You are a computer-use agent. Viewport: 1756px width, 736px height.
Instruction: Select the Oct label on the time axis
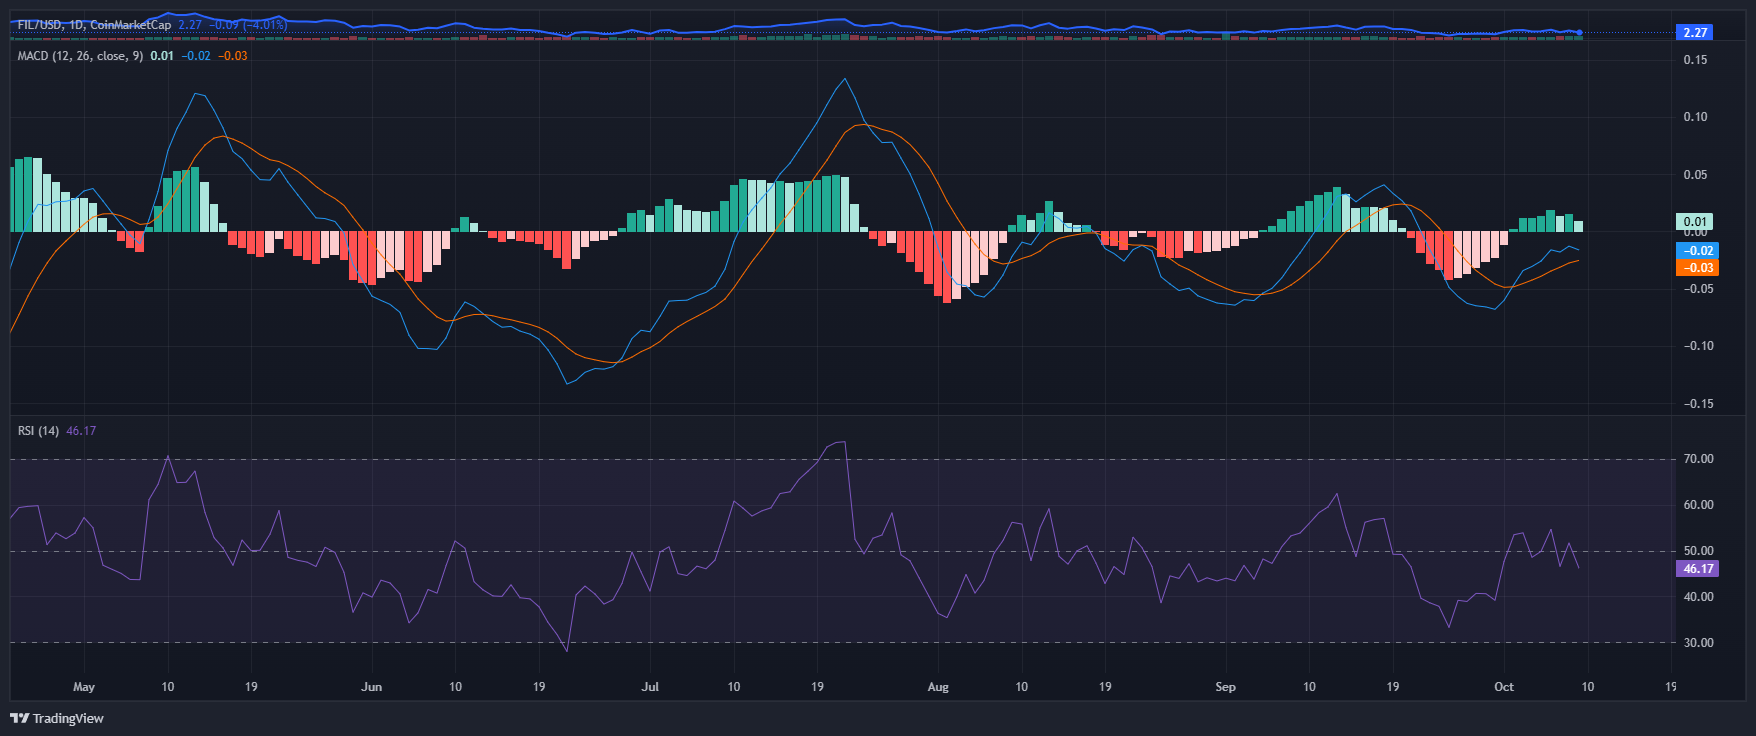1503,687
